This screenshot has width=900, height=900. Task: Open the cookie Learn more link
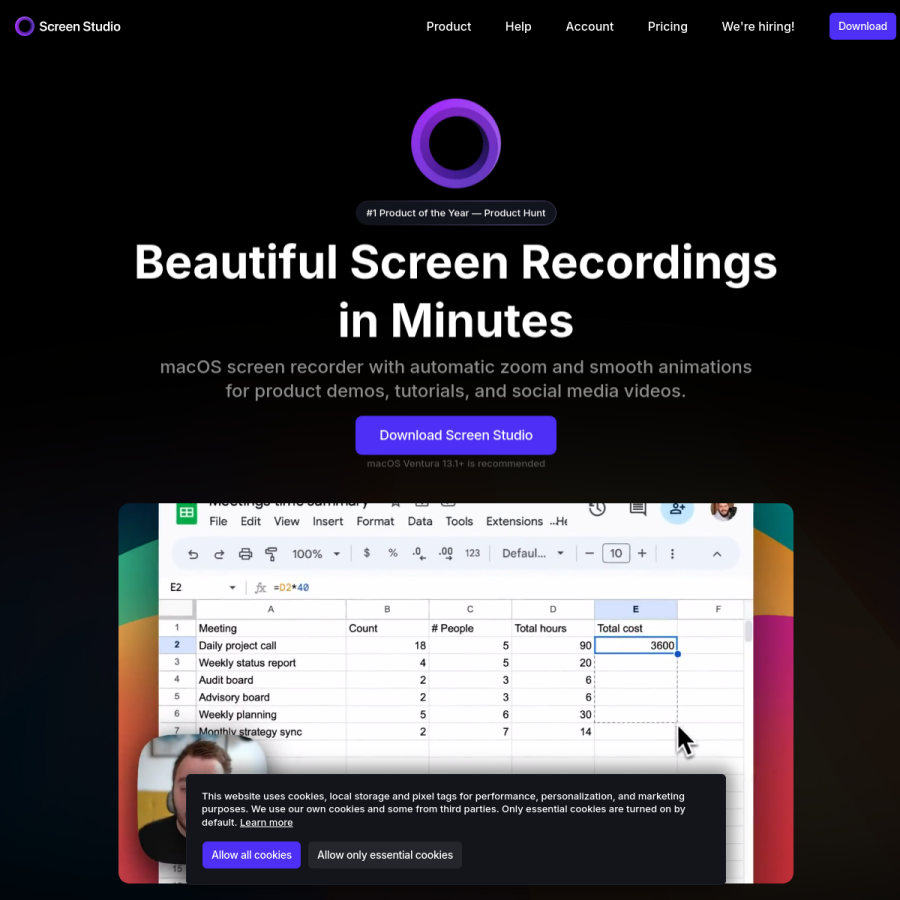(x=266, y=823)
